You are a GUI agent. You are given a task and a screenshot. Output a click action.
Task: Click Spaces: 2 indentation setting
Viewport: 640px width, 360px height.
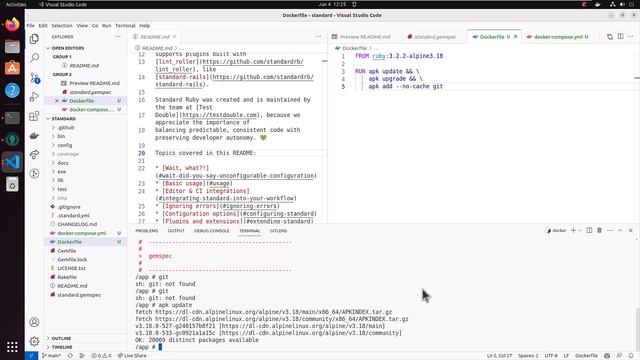pyautogui.click(x=528, y=356)
